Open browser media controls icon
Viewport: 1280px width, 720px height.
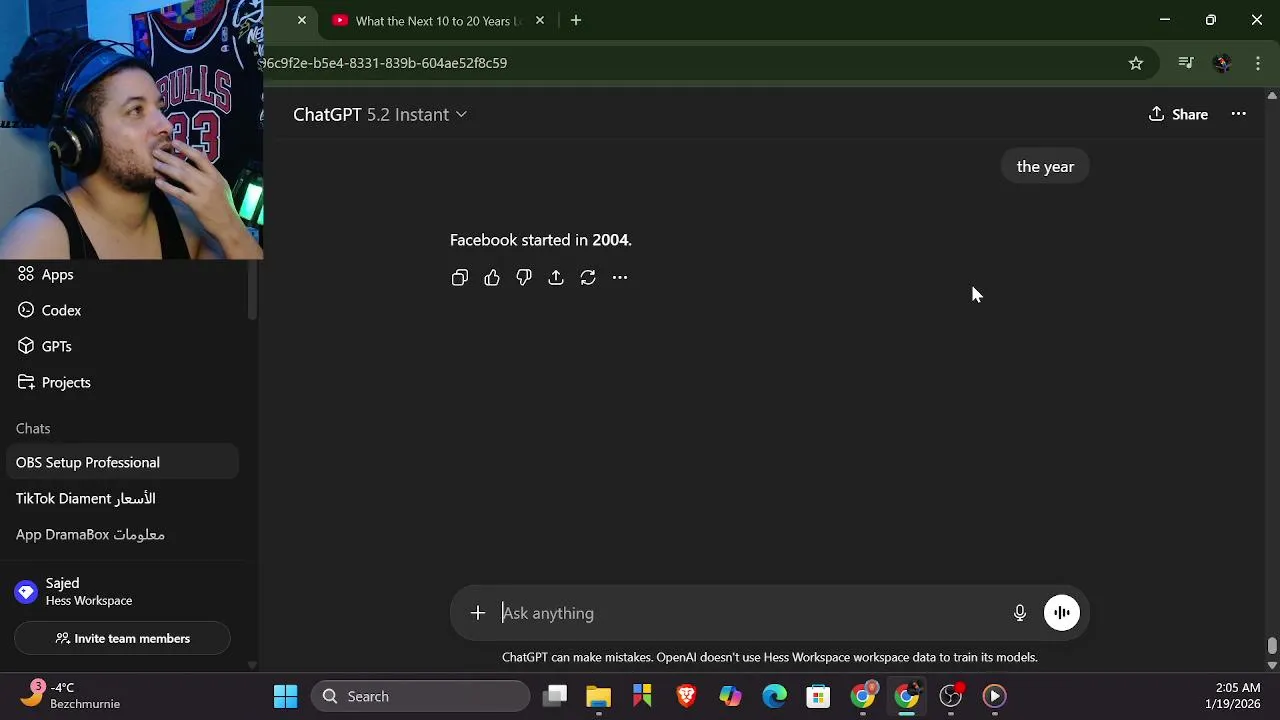(x=1186, y=63)
